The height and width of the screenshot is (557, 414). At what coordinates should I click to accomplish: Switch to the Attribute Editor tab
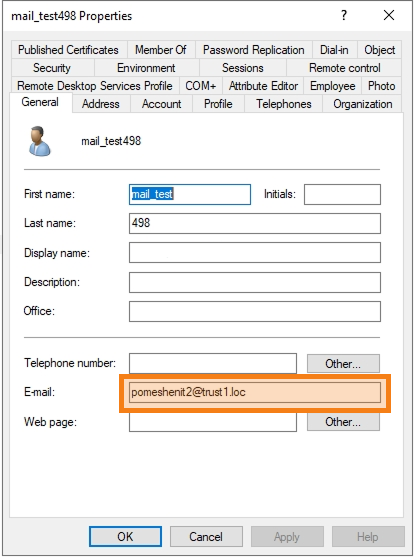tap(263, 86)
